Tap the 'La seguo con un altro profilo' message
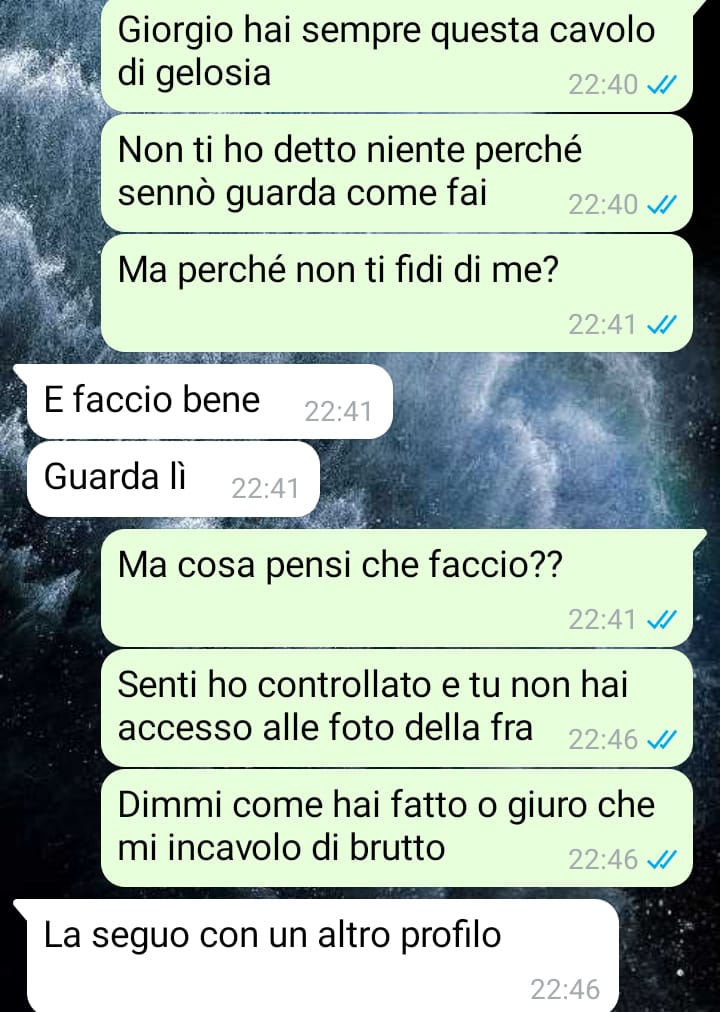Viewport: 720px width, 1012px height. 322,955
